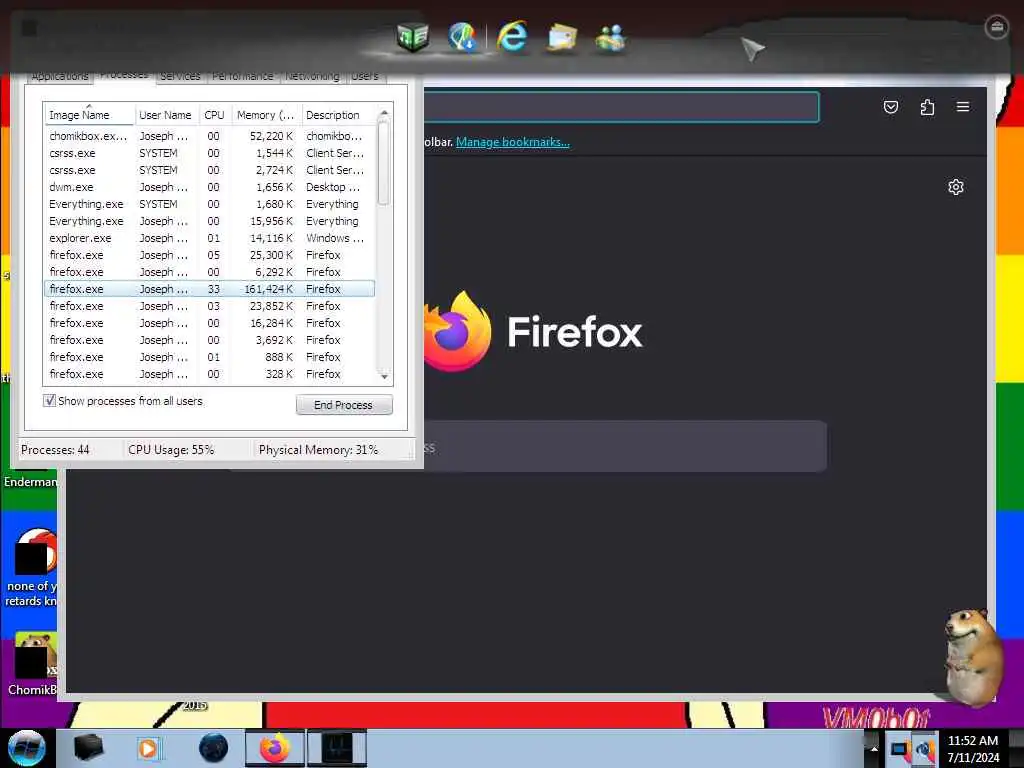Click the Show desktop strip
Screen dimensions: 1024x768
click(x=1017, y=748)
